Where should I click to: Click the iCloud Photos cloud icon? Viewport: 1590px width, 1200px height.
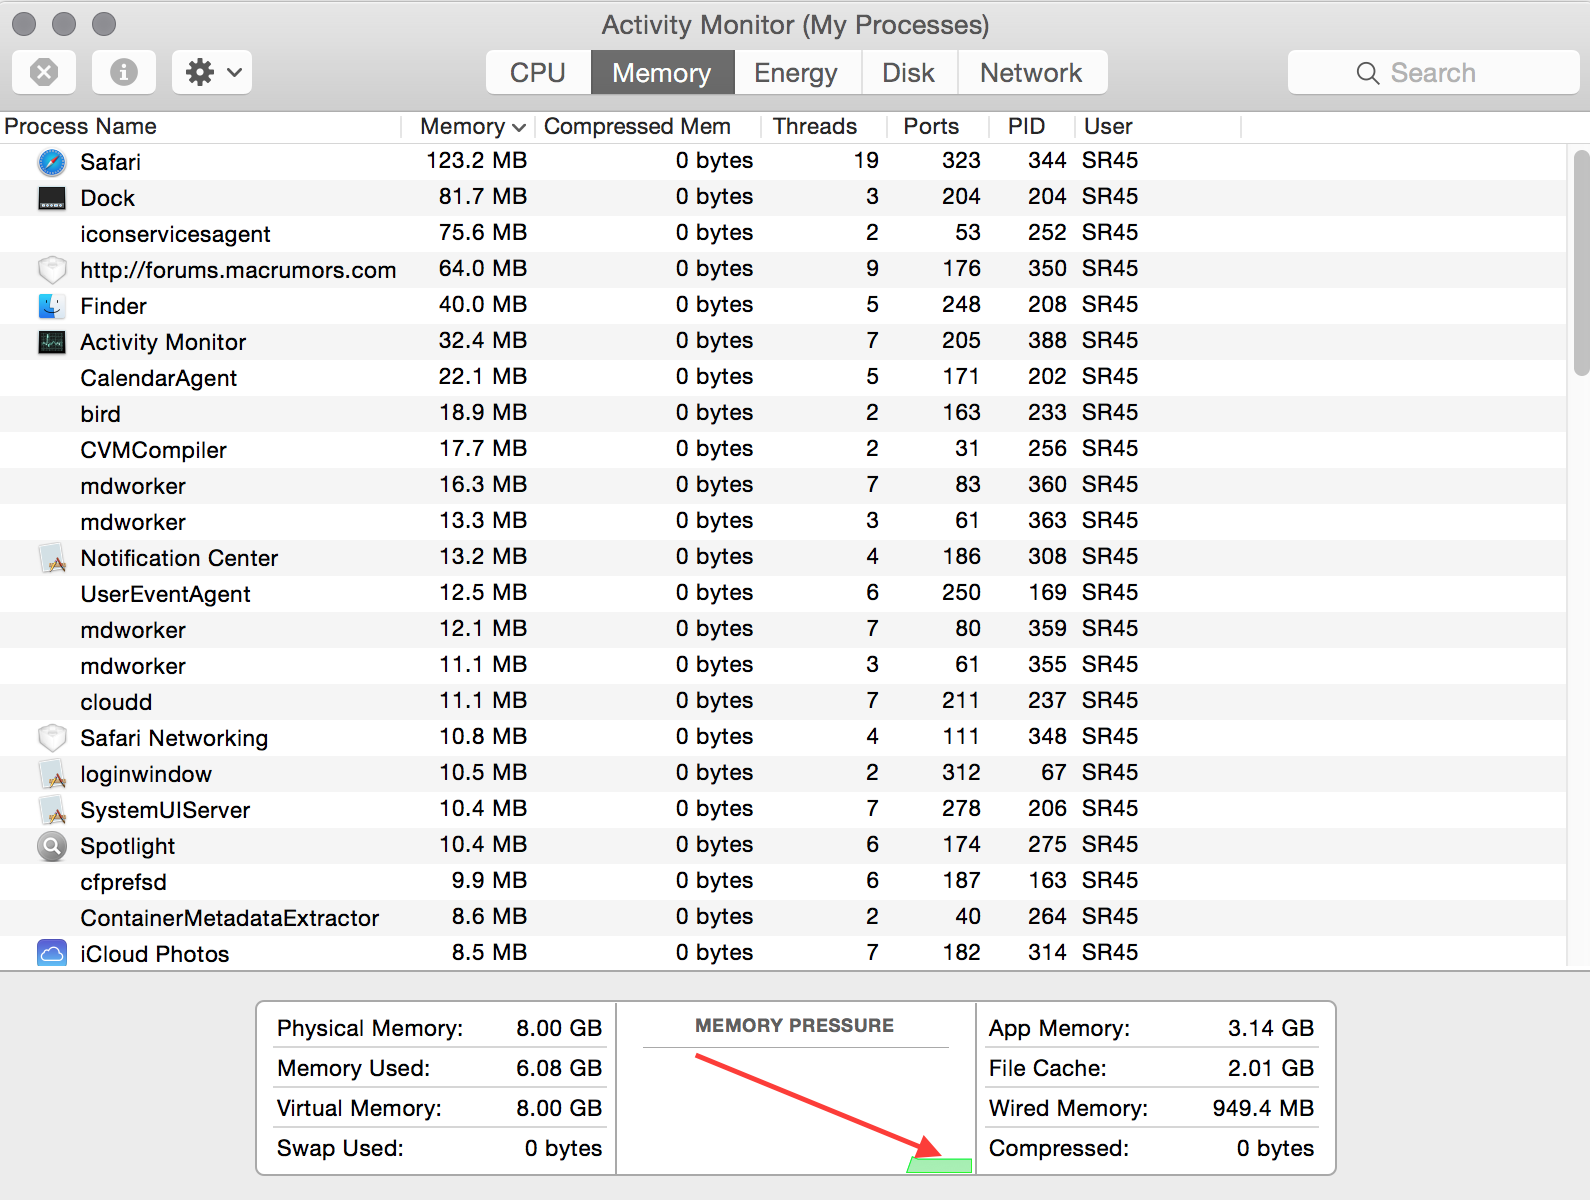click(x=52, y=953)
